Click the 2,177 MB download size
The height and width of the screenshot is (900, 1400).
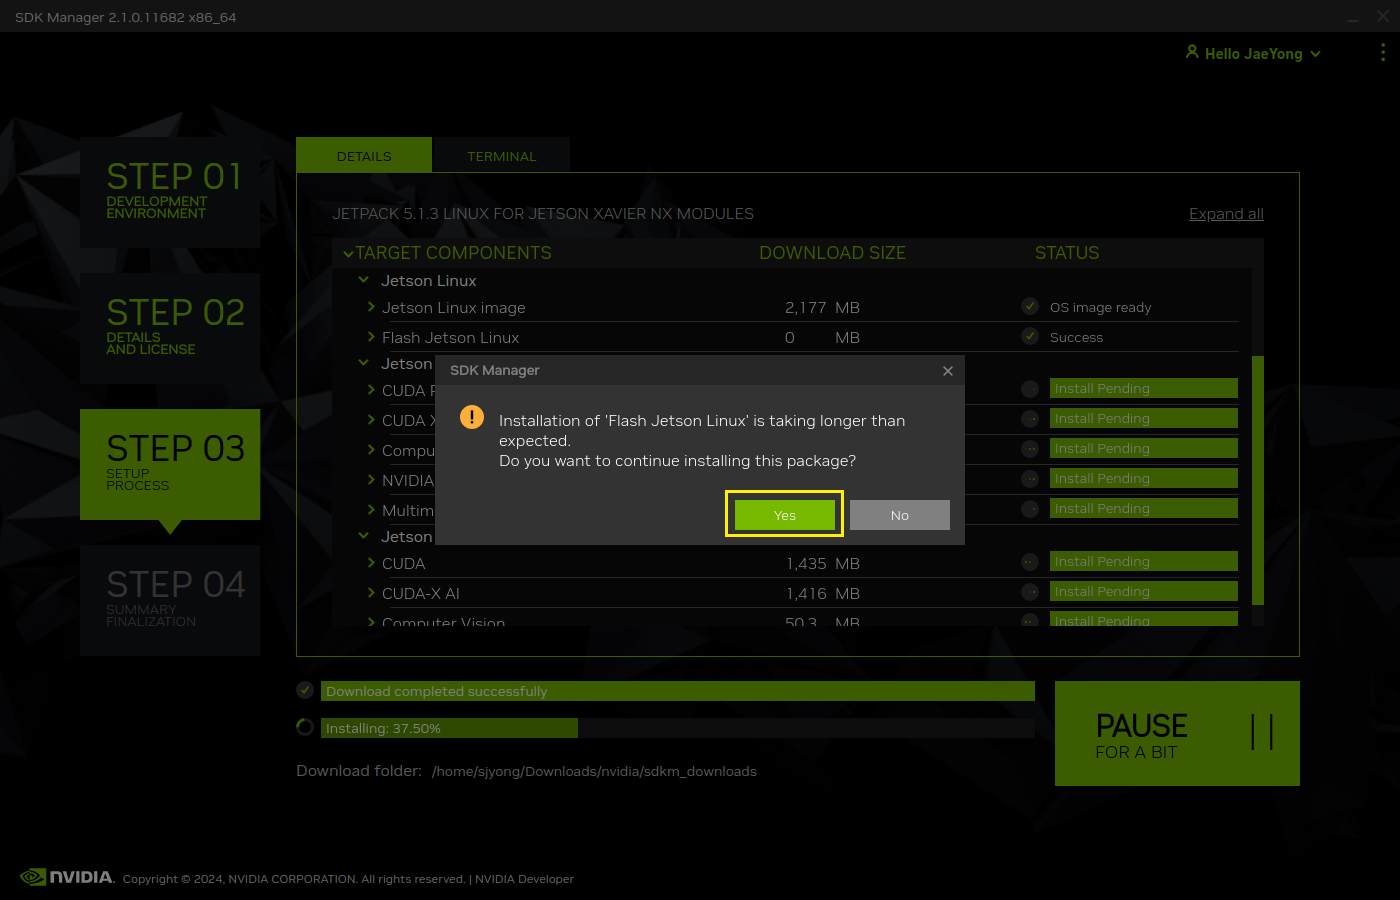point(822,307)
